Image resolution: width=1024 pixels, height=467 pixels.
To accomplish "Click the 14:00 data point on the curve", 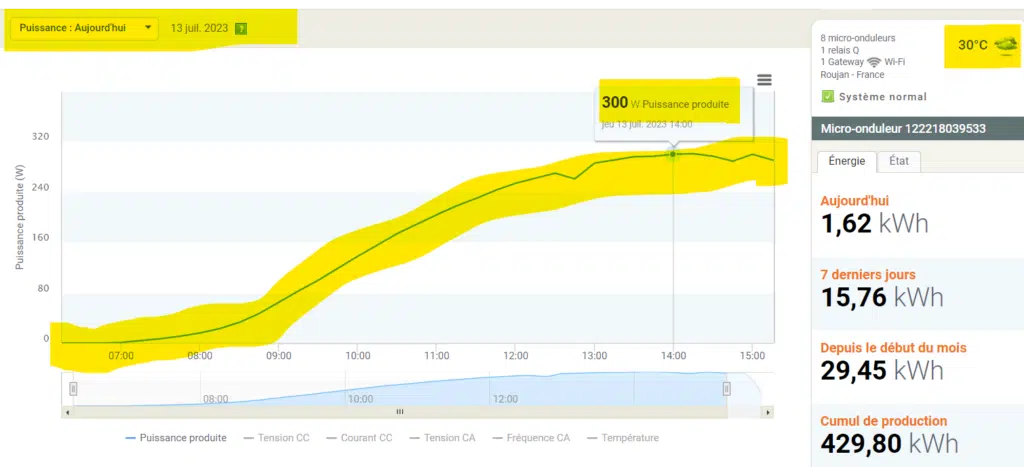I will pyautogui.click(x=673, y=154).
